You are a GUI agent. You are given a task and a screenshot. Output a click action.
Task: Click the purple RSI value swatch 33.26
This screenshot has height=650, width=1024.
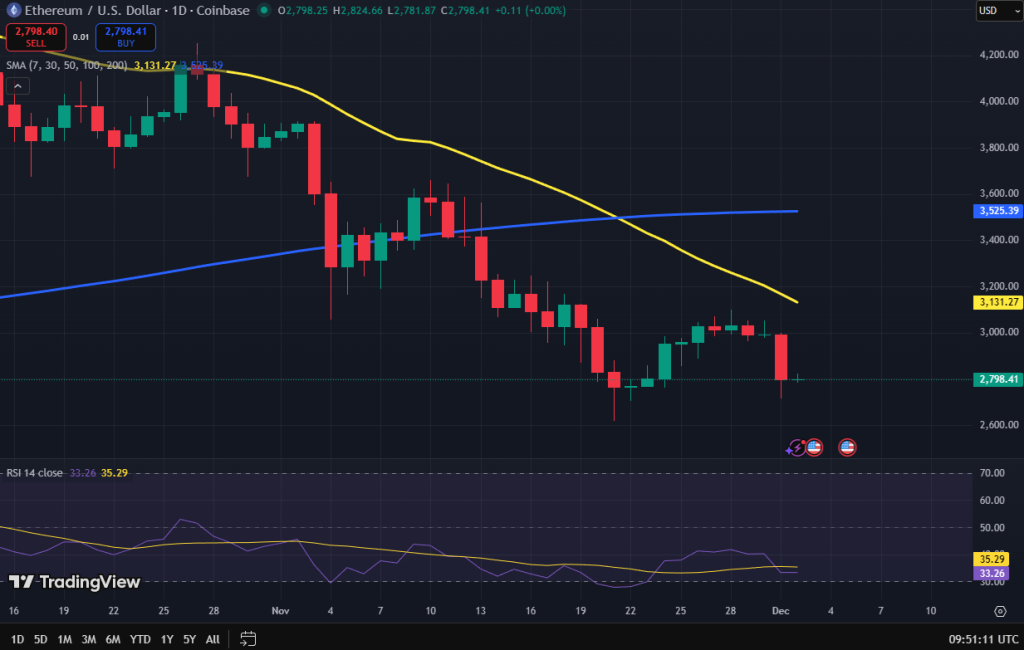click(x=990, y=573)
